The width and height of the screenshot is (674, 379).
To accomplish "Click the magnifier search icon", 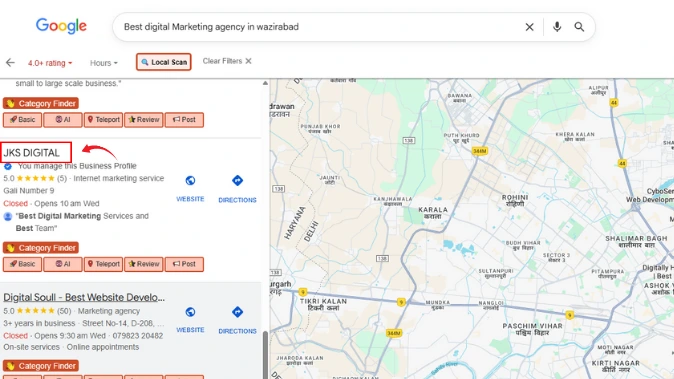I will tap(579, 27).
